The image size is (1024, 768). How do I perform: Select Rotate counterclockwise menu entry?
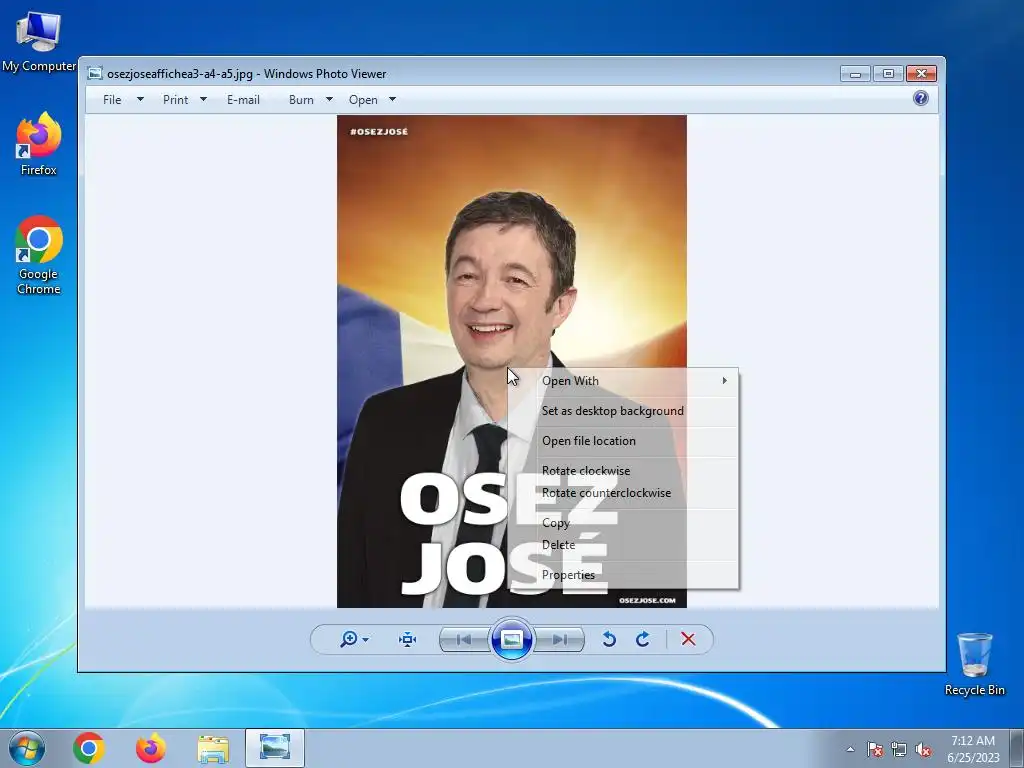click(623, 493)
